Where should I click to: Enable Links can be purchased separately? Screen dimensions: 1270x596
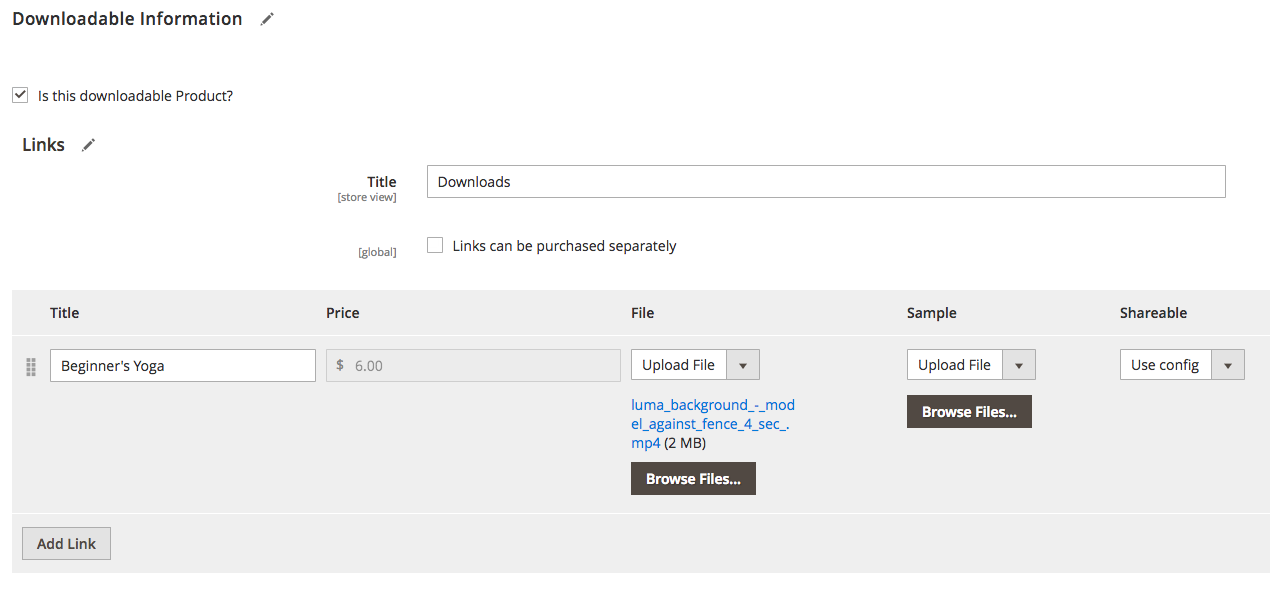click(x=435, y=244)
